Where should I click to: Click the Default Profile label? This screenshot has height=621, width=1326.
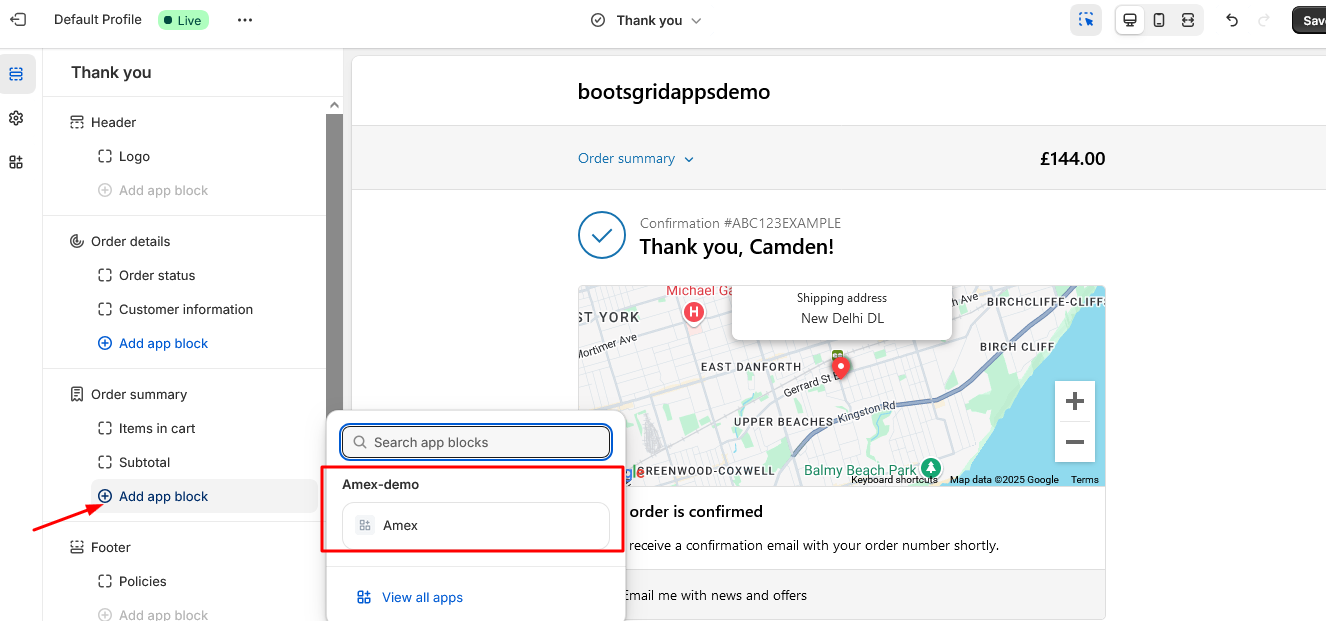click(x=98, y=20)
